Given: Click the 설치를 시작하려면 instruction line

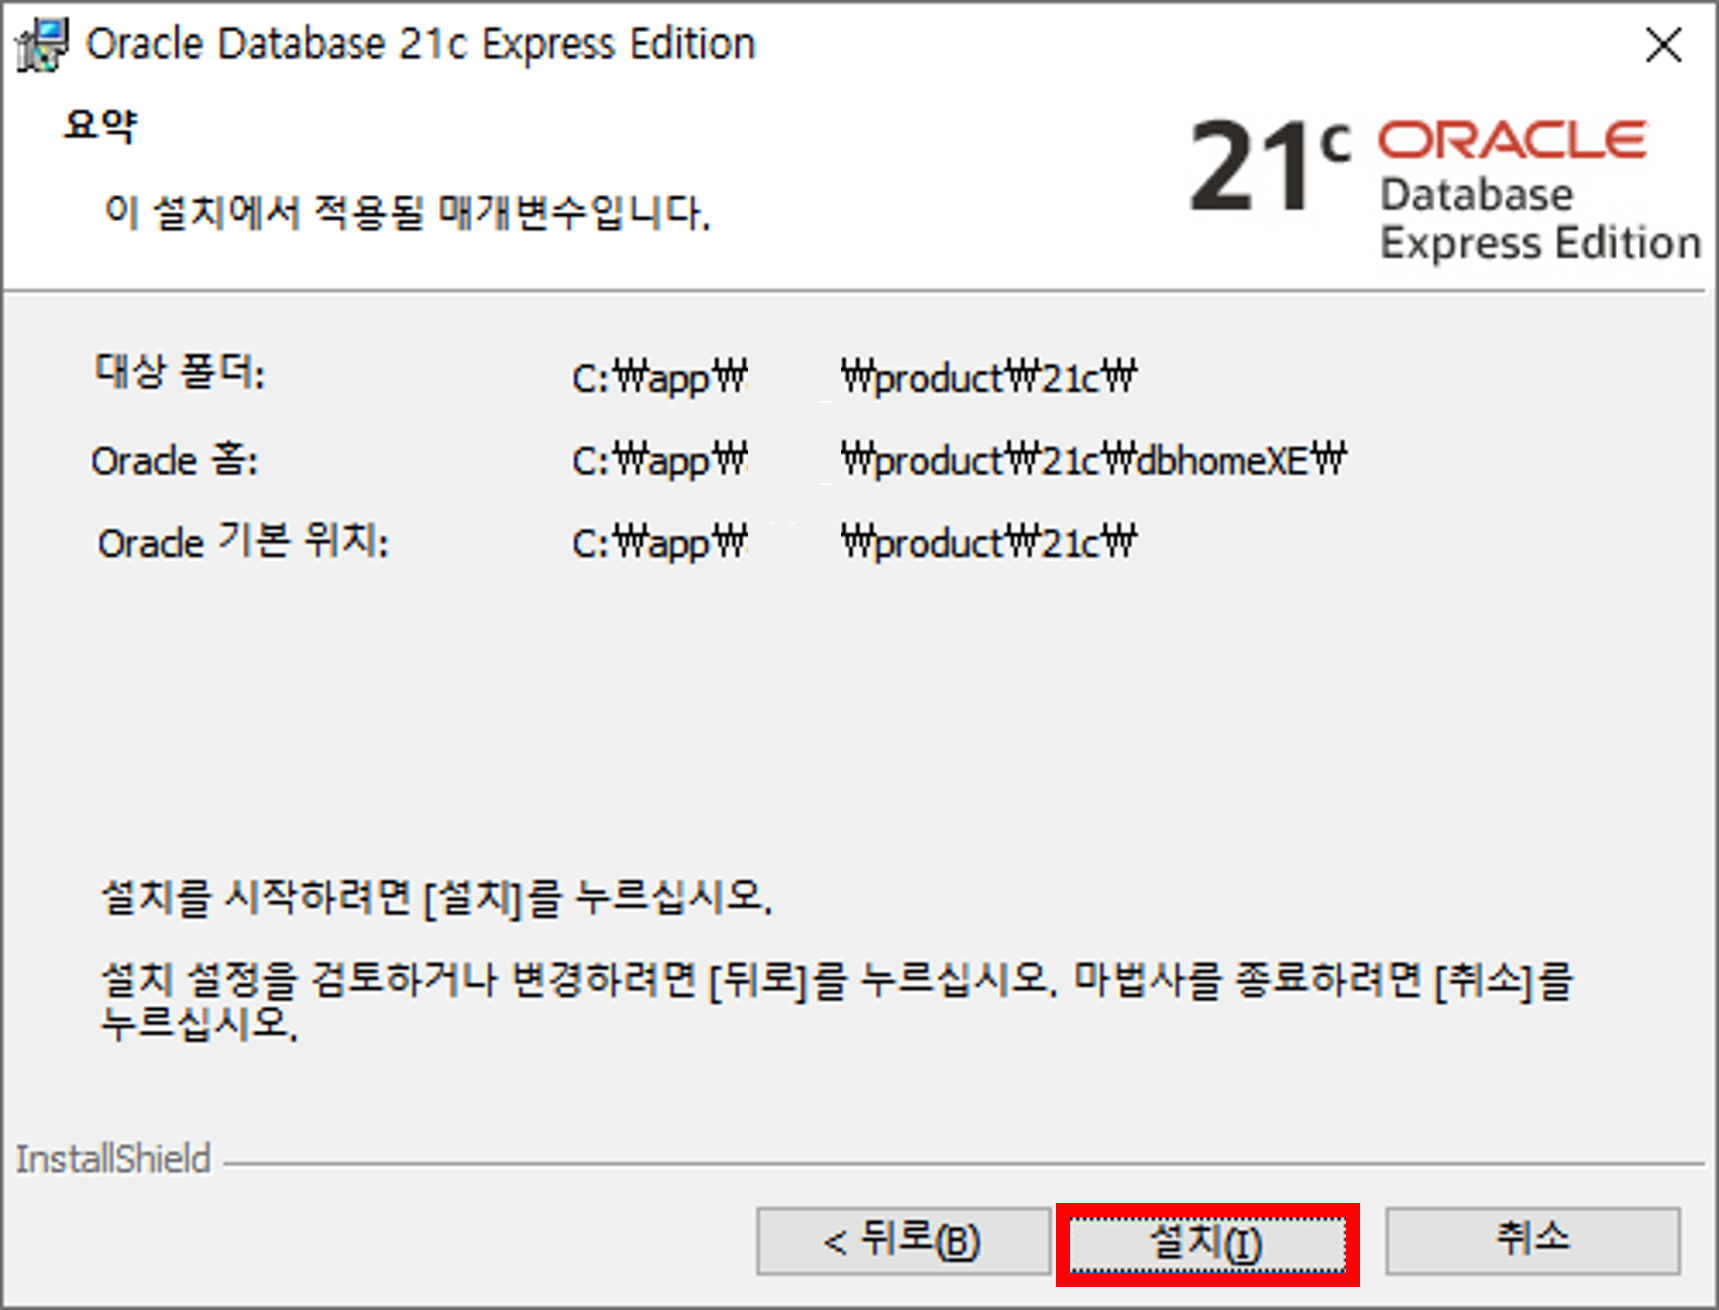Looking at the screenshot, I should 437,897.
